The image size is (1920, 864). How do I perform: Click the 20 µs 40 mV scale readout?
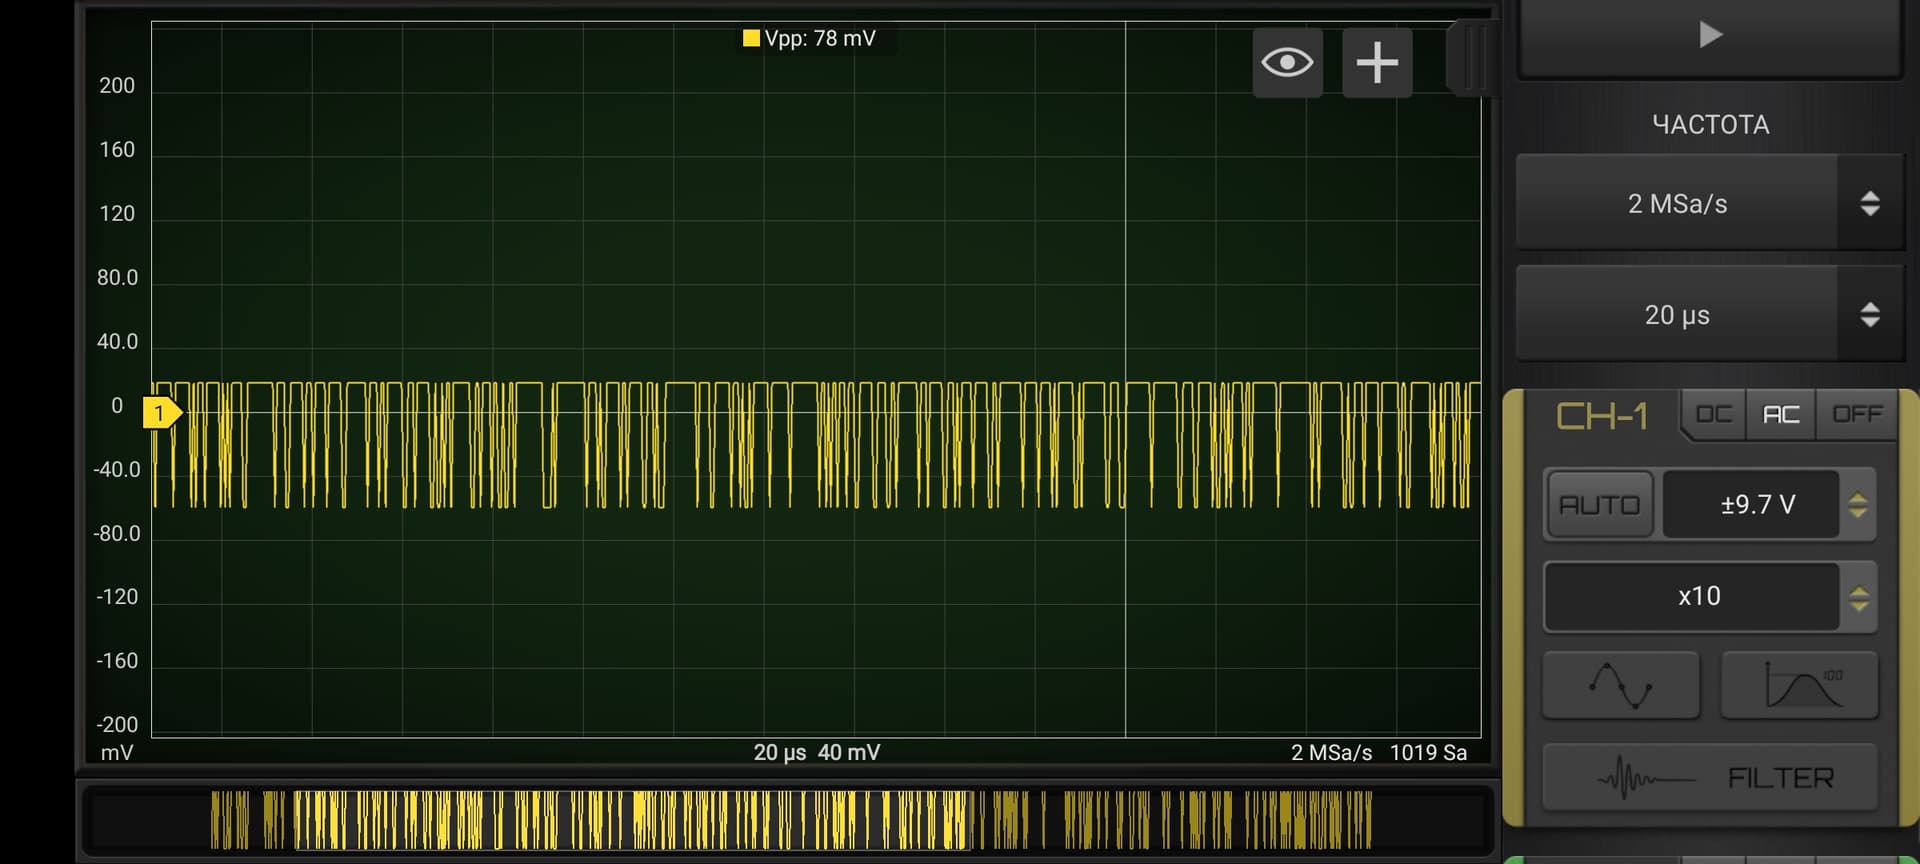[817, 752]
